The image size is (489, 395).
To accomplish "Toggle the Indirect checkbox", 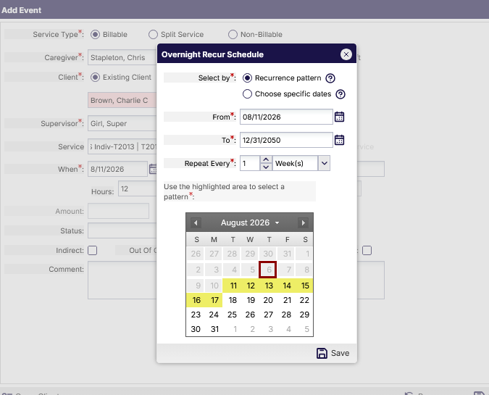I will point(92,250).
